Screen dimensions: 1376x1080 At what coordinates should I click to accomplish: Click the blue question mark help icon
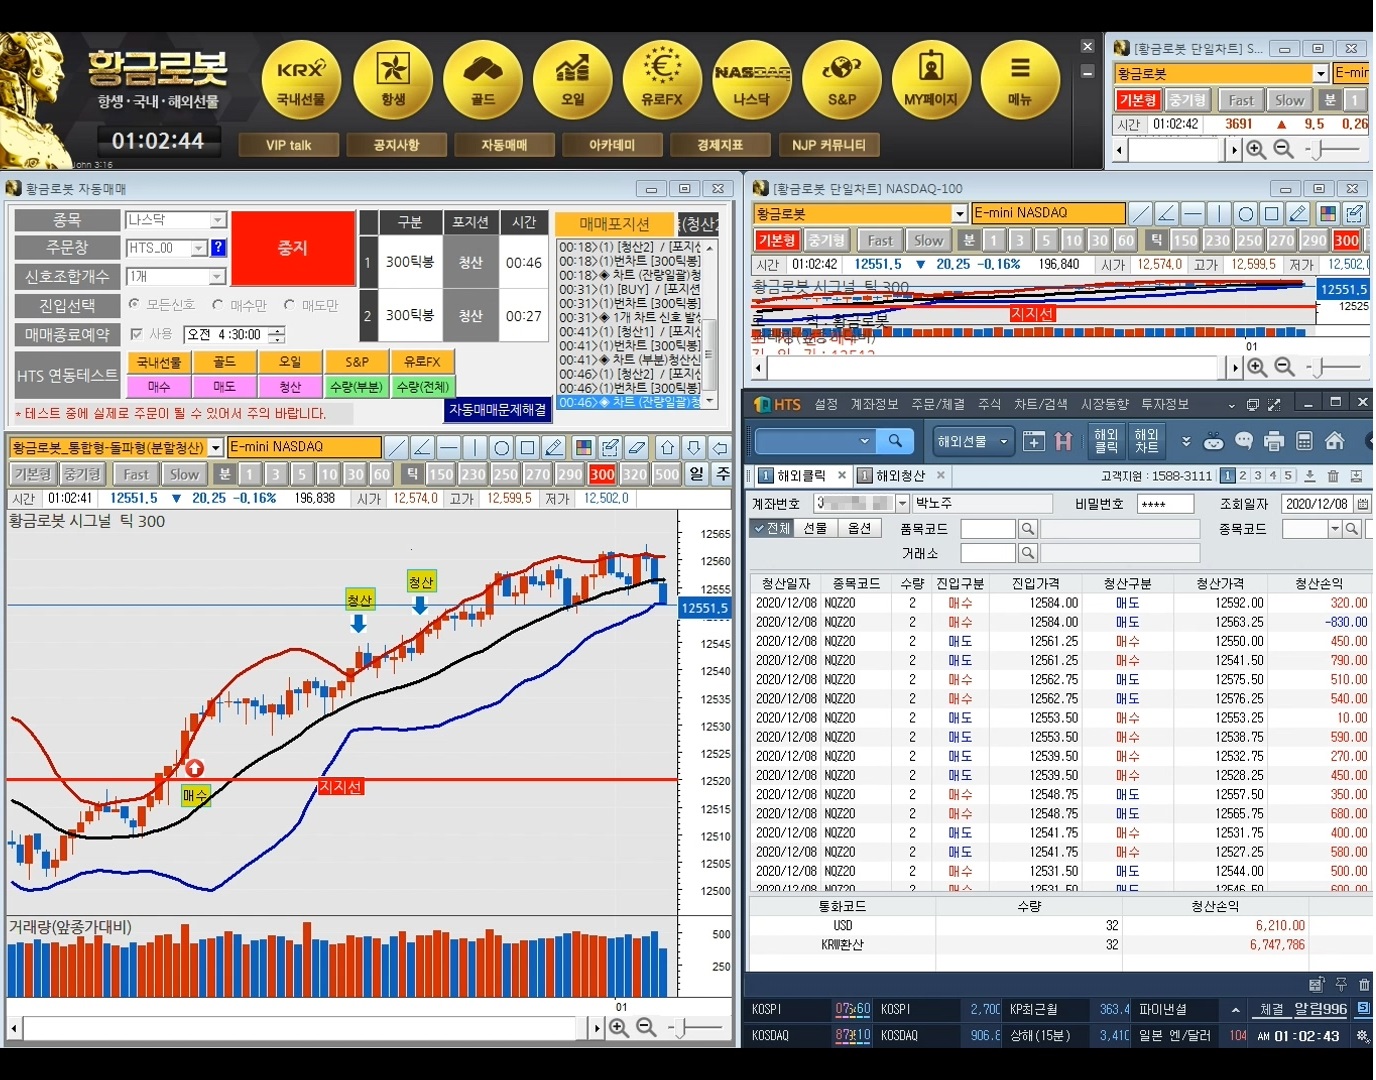click(218, 248)
